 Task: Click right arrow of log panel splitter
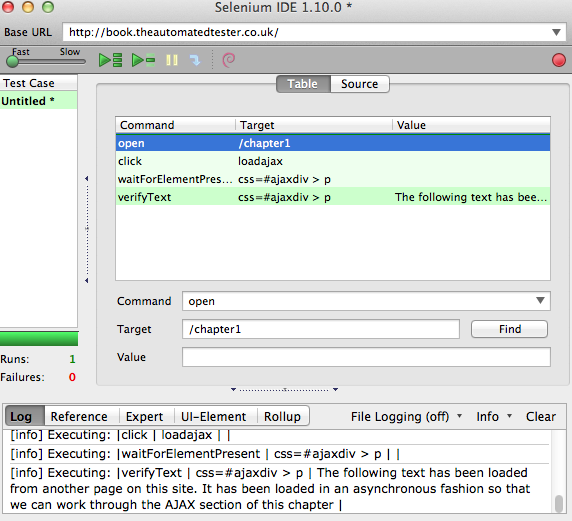[336, 390]
